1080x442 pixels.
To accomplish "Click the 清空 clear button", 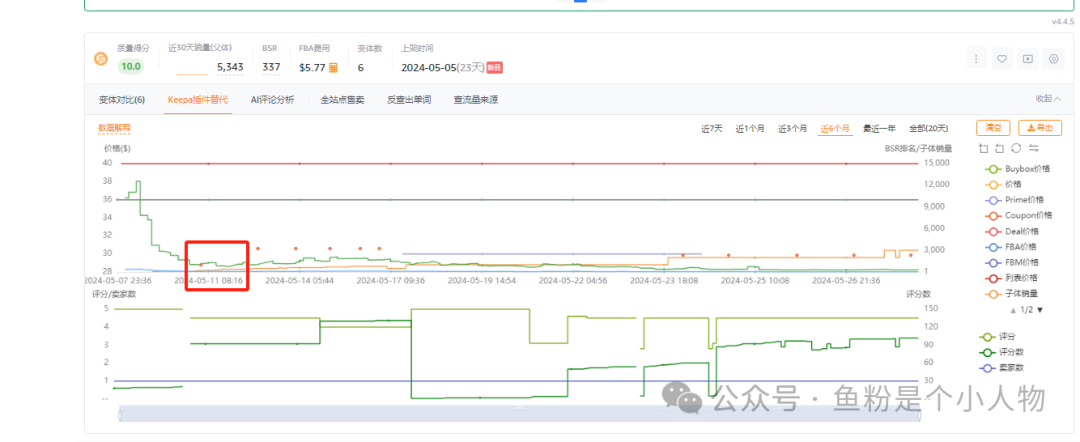I will click(x=993, y=127).
